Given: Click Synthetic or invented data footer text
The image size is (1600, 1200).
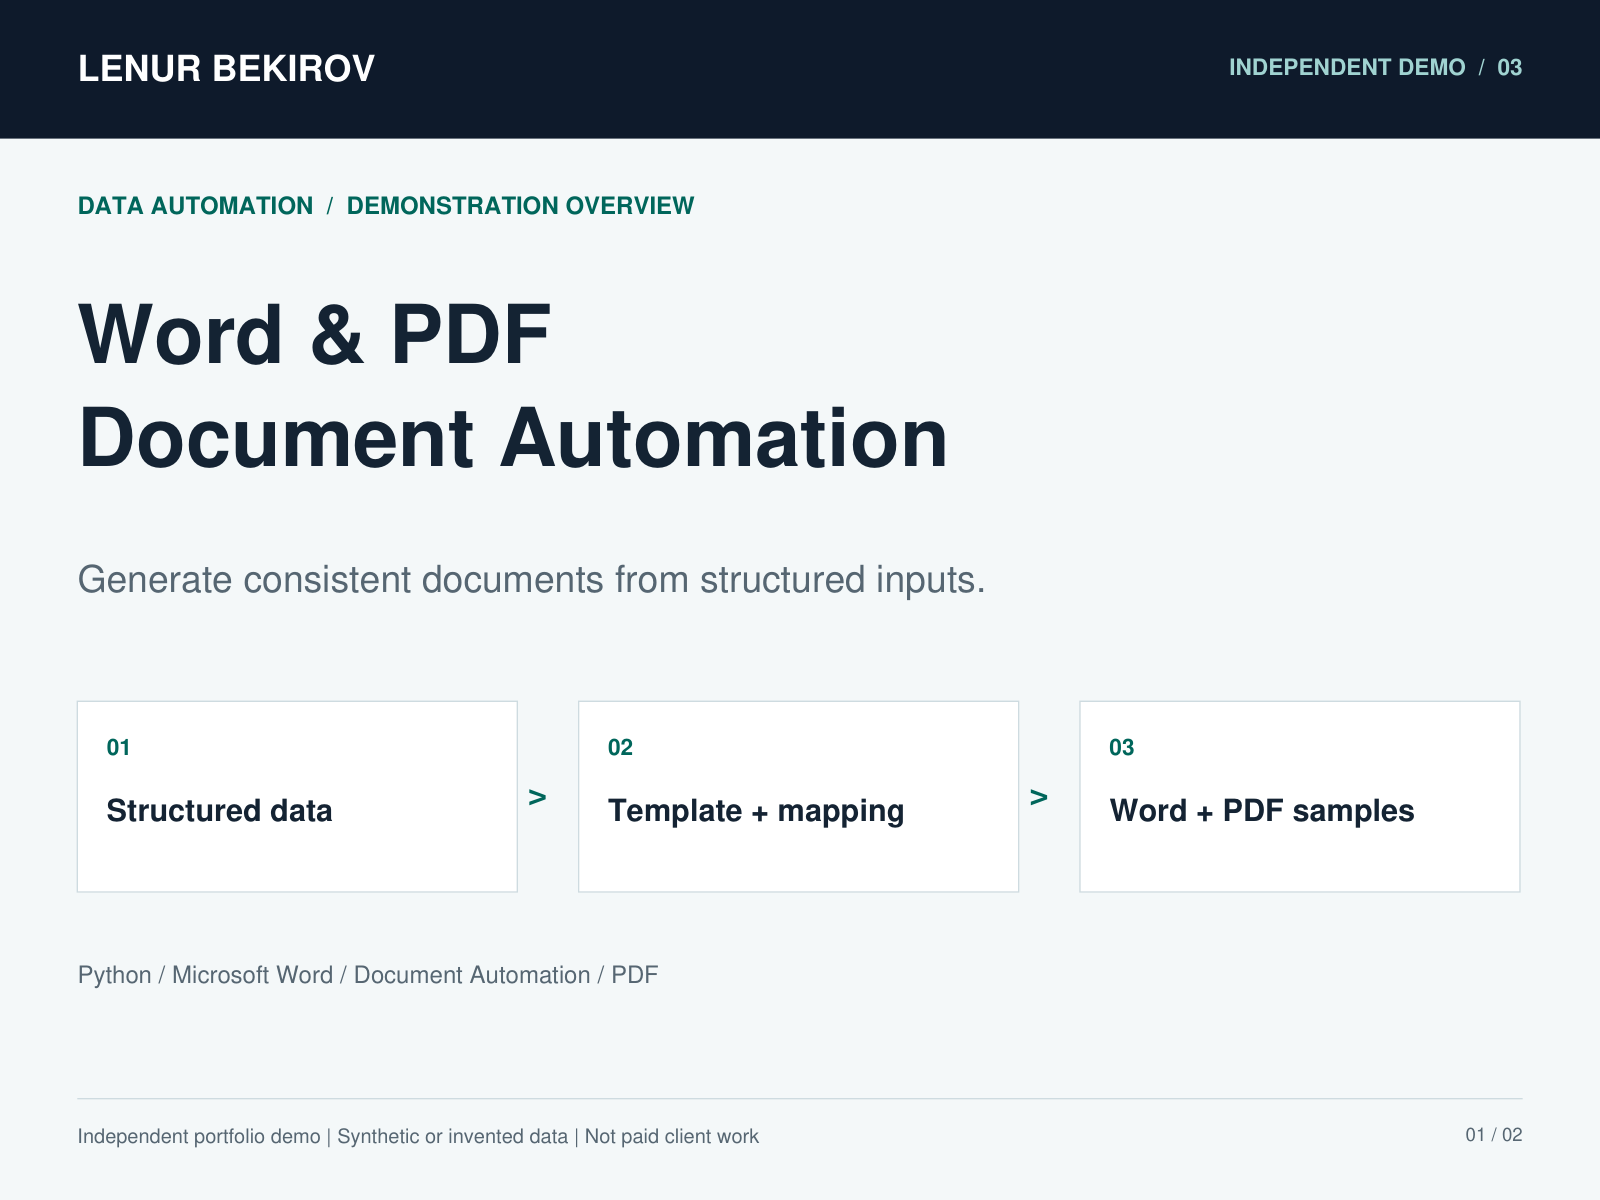Looking at the screenshot, I should click(452, 1137).
